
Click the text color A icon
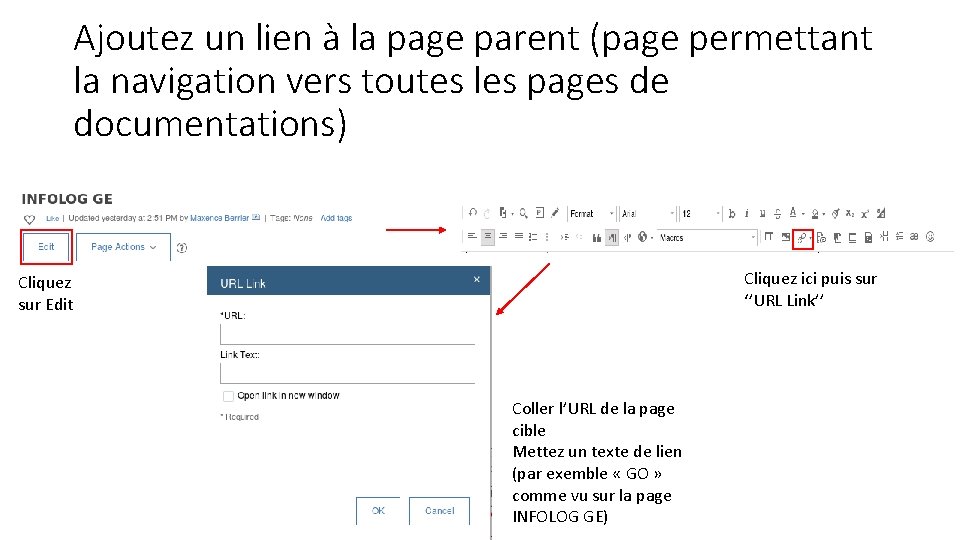tap(793, 212)
